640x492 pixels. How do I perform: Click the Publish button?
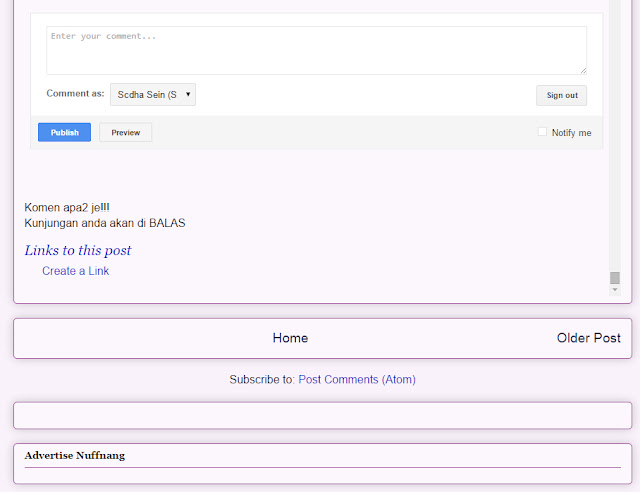[64, 132]
